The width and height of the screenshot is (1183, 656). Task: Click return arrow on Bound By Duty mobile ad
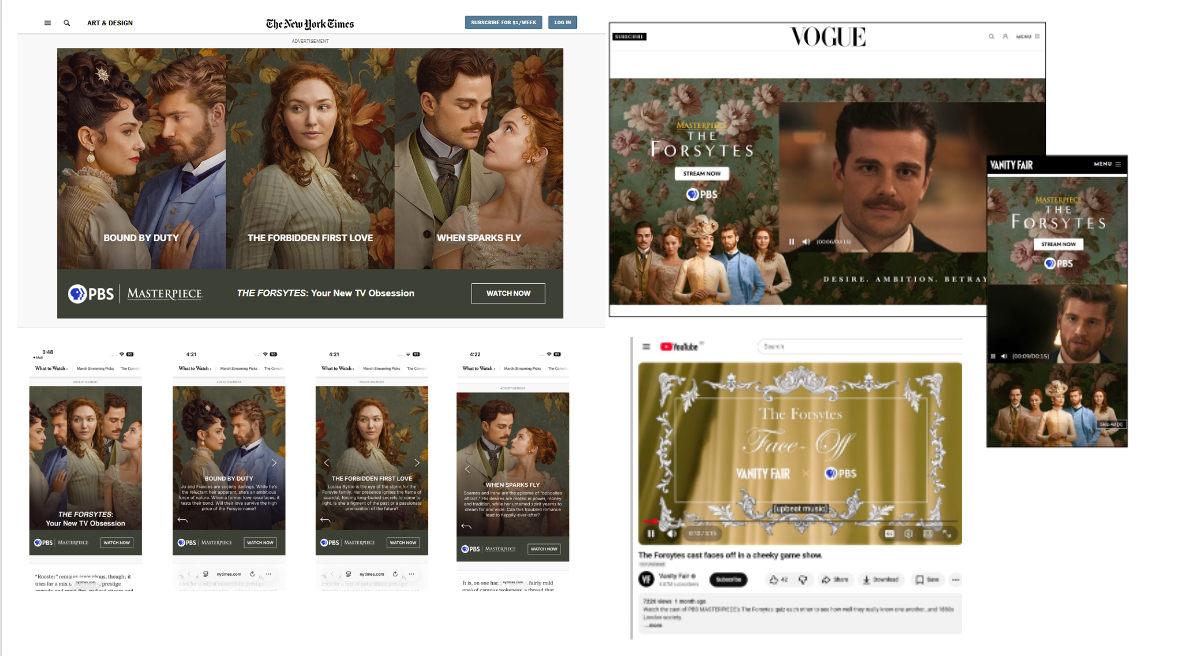click(182, 519)
